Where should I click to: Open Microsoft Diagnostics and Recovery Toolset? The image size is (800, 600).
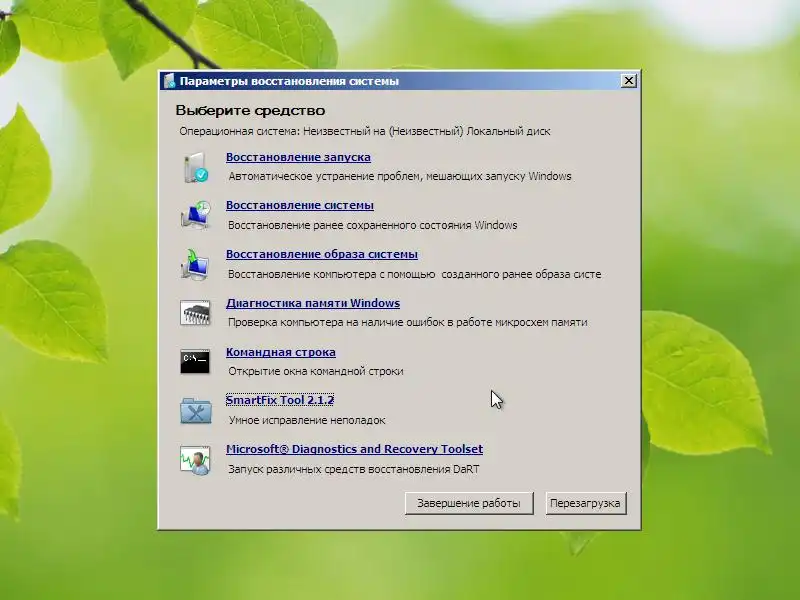(354, 449)
